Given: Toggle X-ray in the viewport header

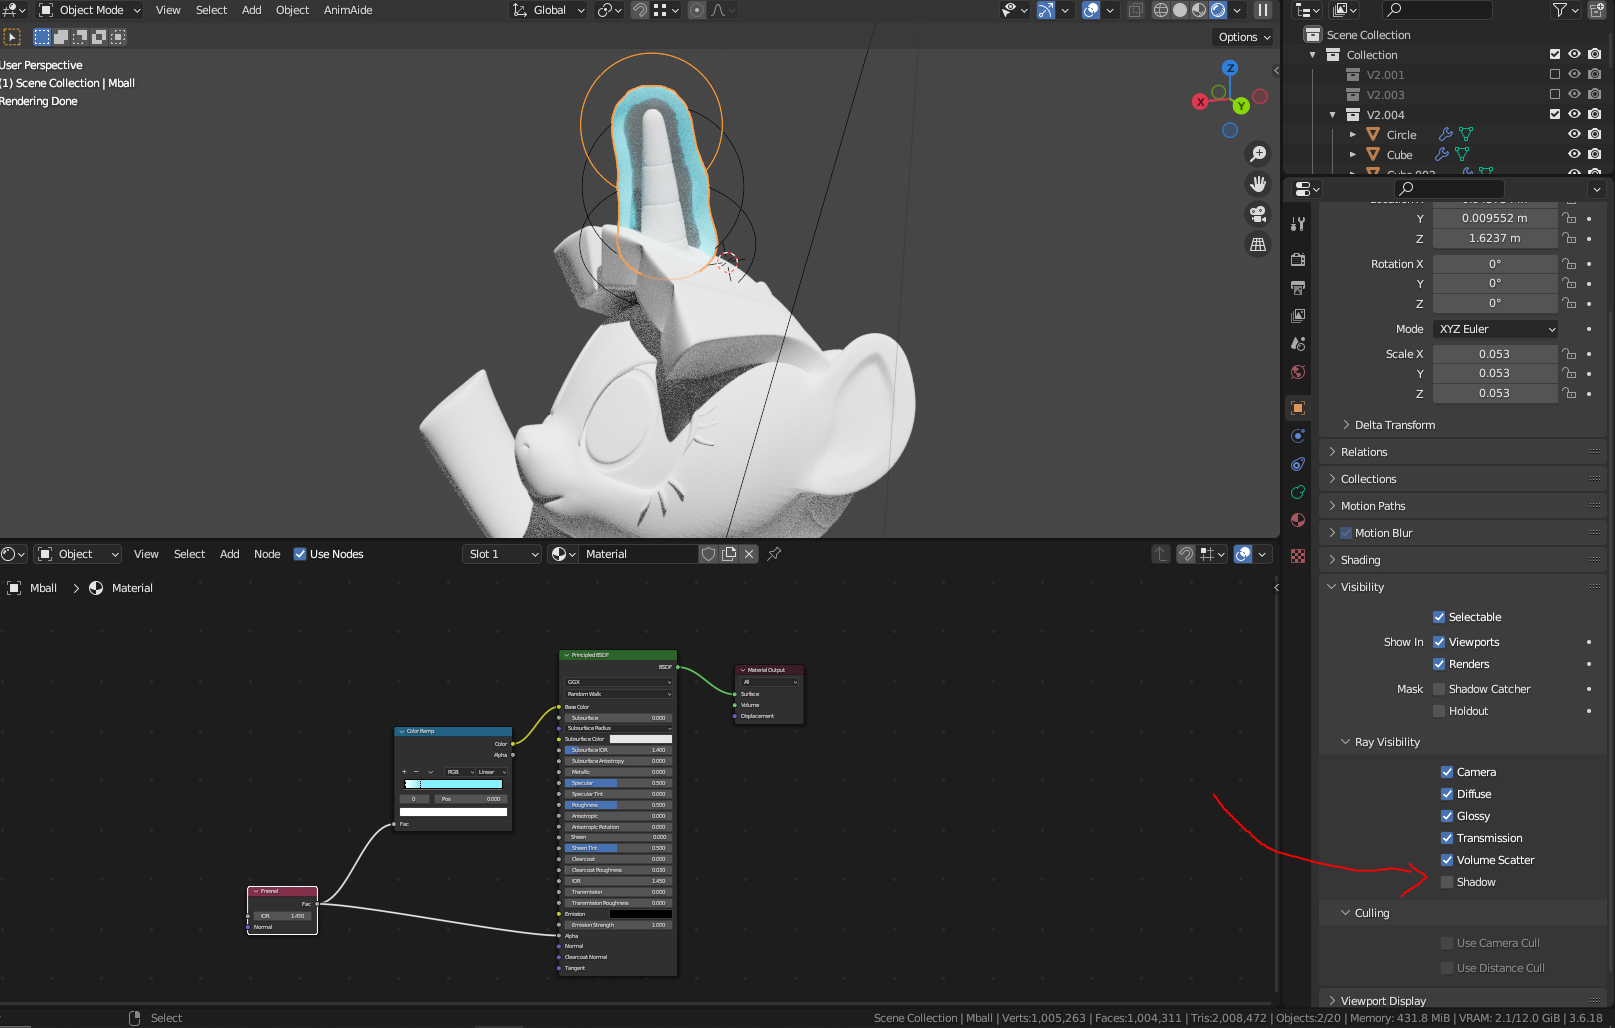Looking at the screenshot, I should point(1136,10).
